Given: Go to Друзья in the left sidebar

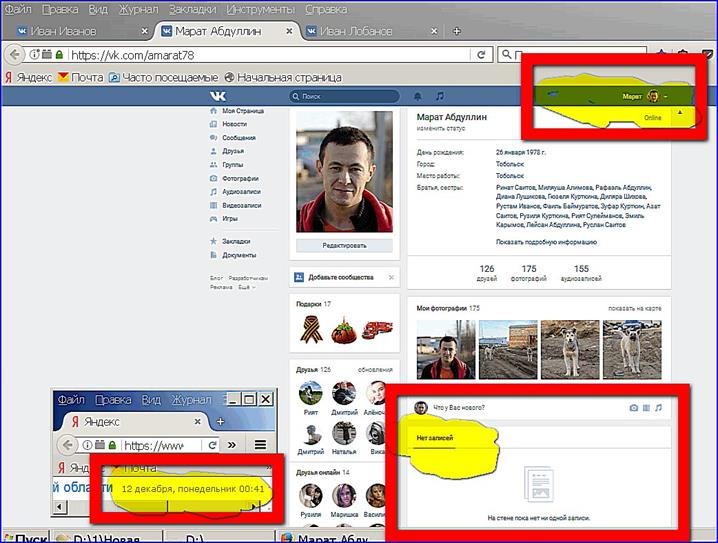Looking at the screenshot, I should [233, 151].
